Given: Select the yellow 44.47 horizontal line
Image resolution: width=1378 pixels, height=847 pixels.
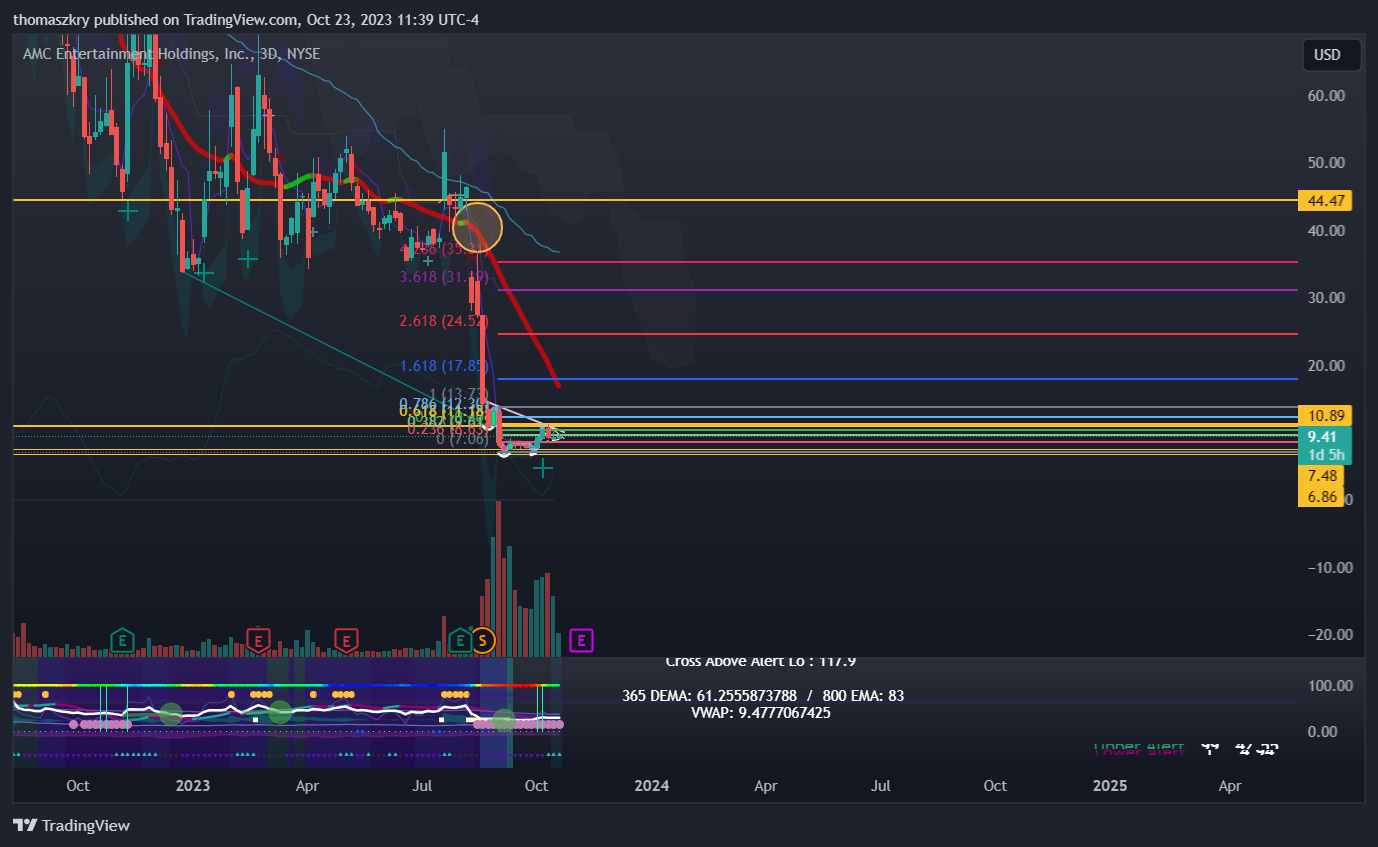Looking at the screenshot, I should point(655,200).
